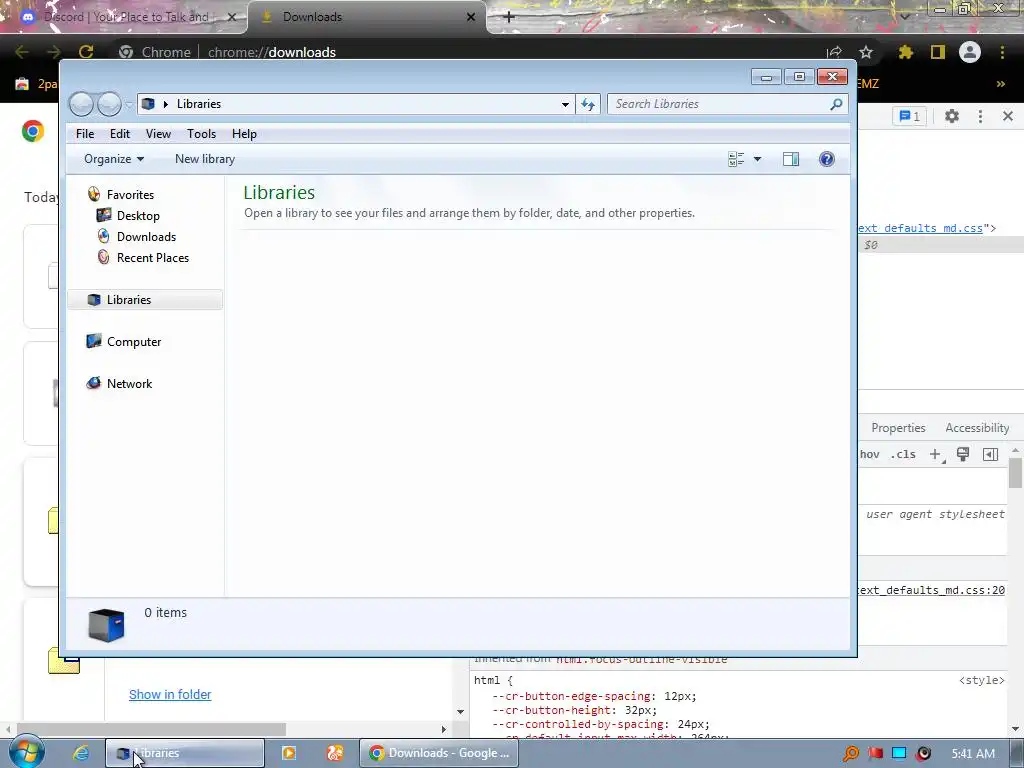
Task: Open the view options dropdown arrow
Action: (758, 159)
